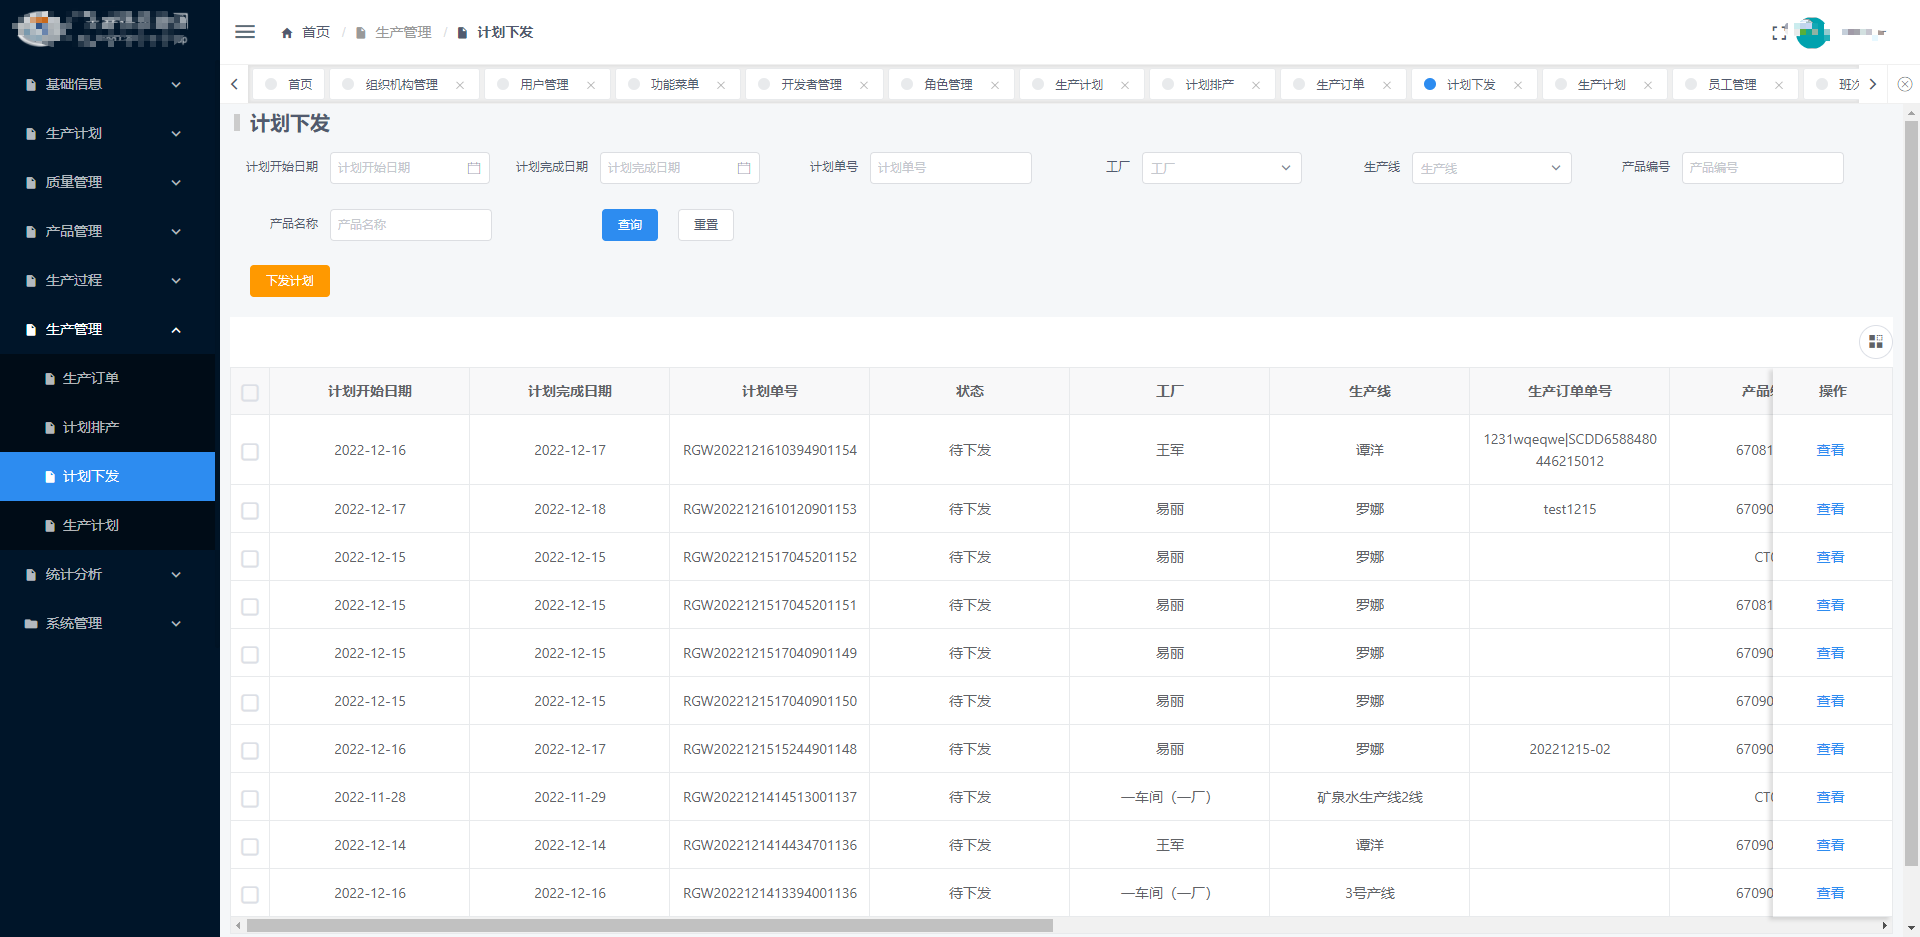
Task: Expand the 基础信息 sidebar menu
Action: [x=108, y=85]
